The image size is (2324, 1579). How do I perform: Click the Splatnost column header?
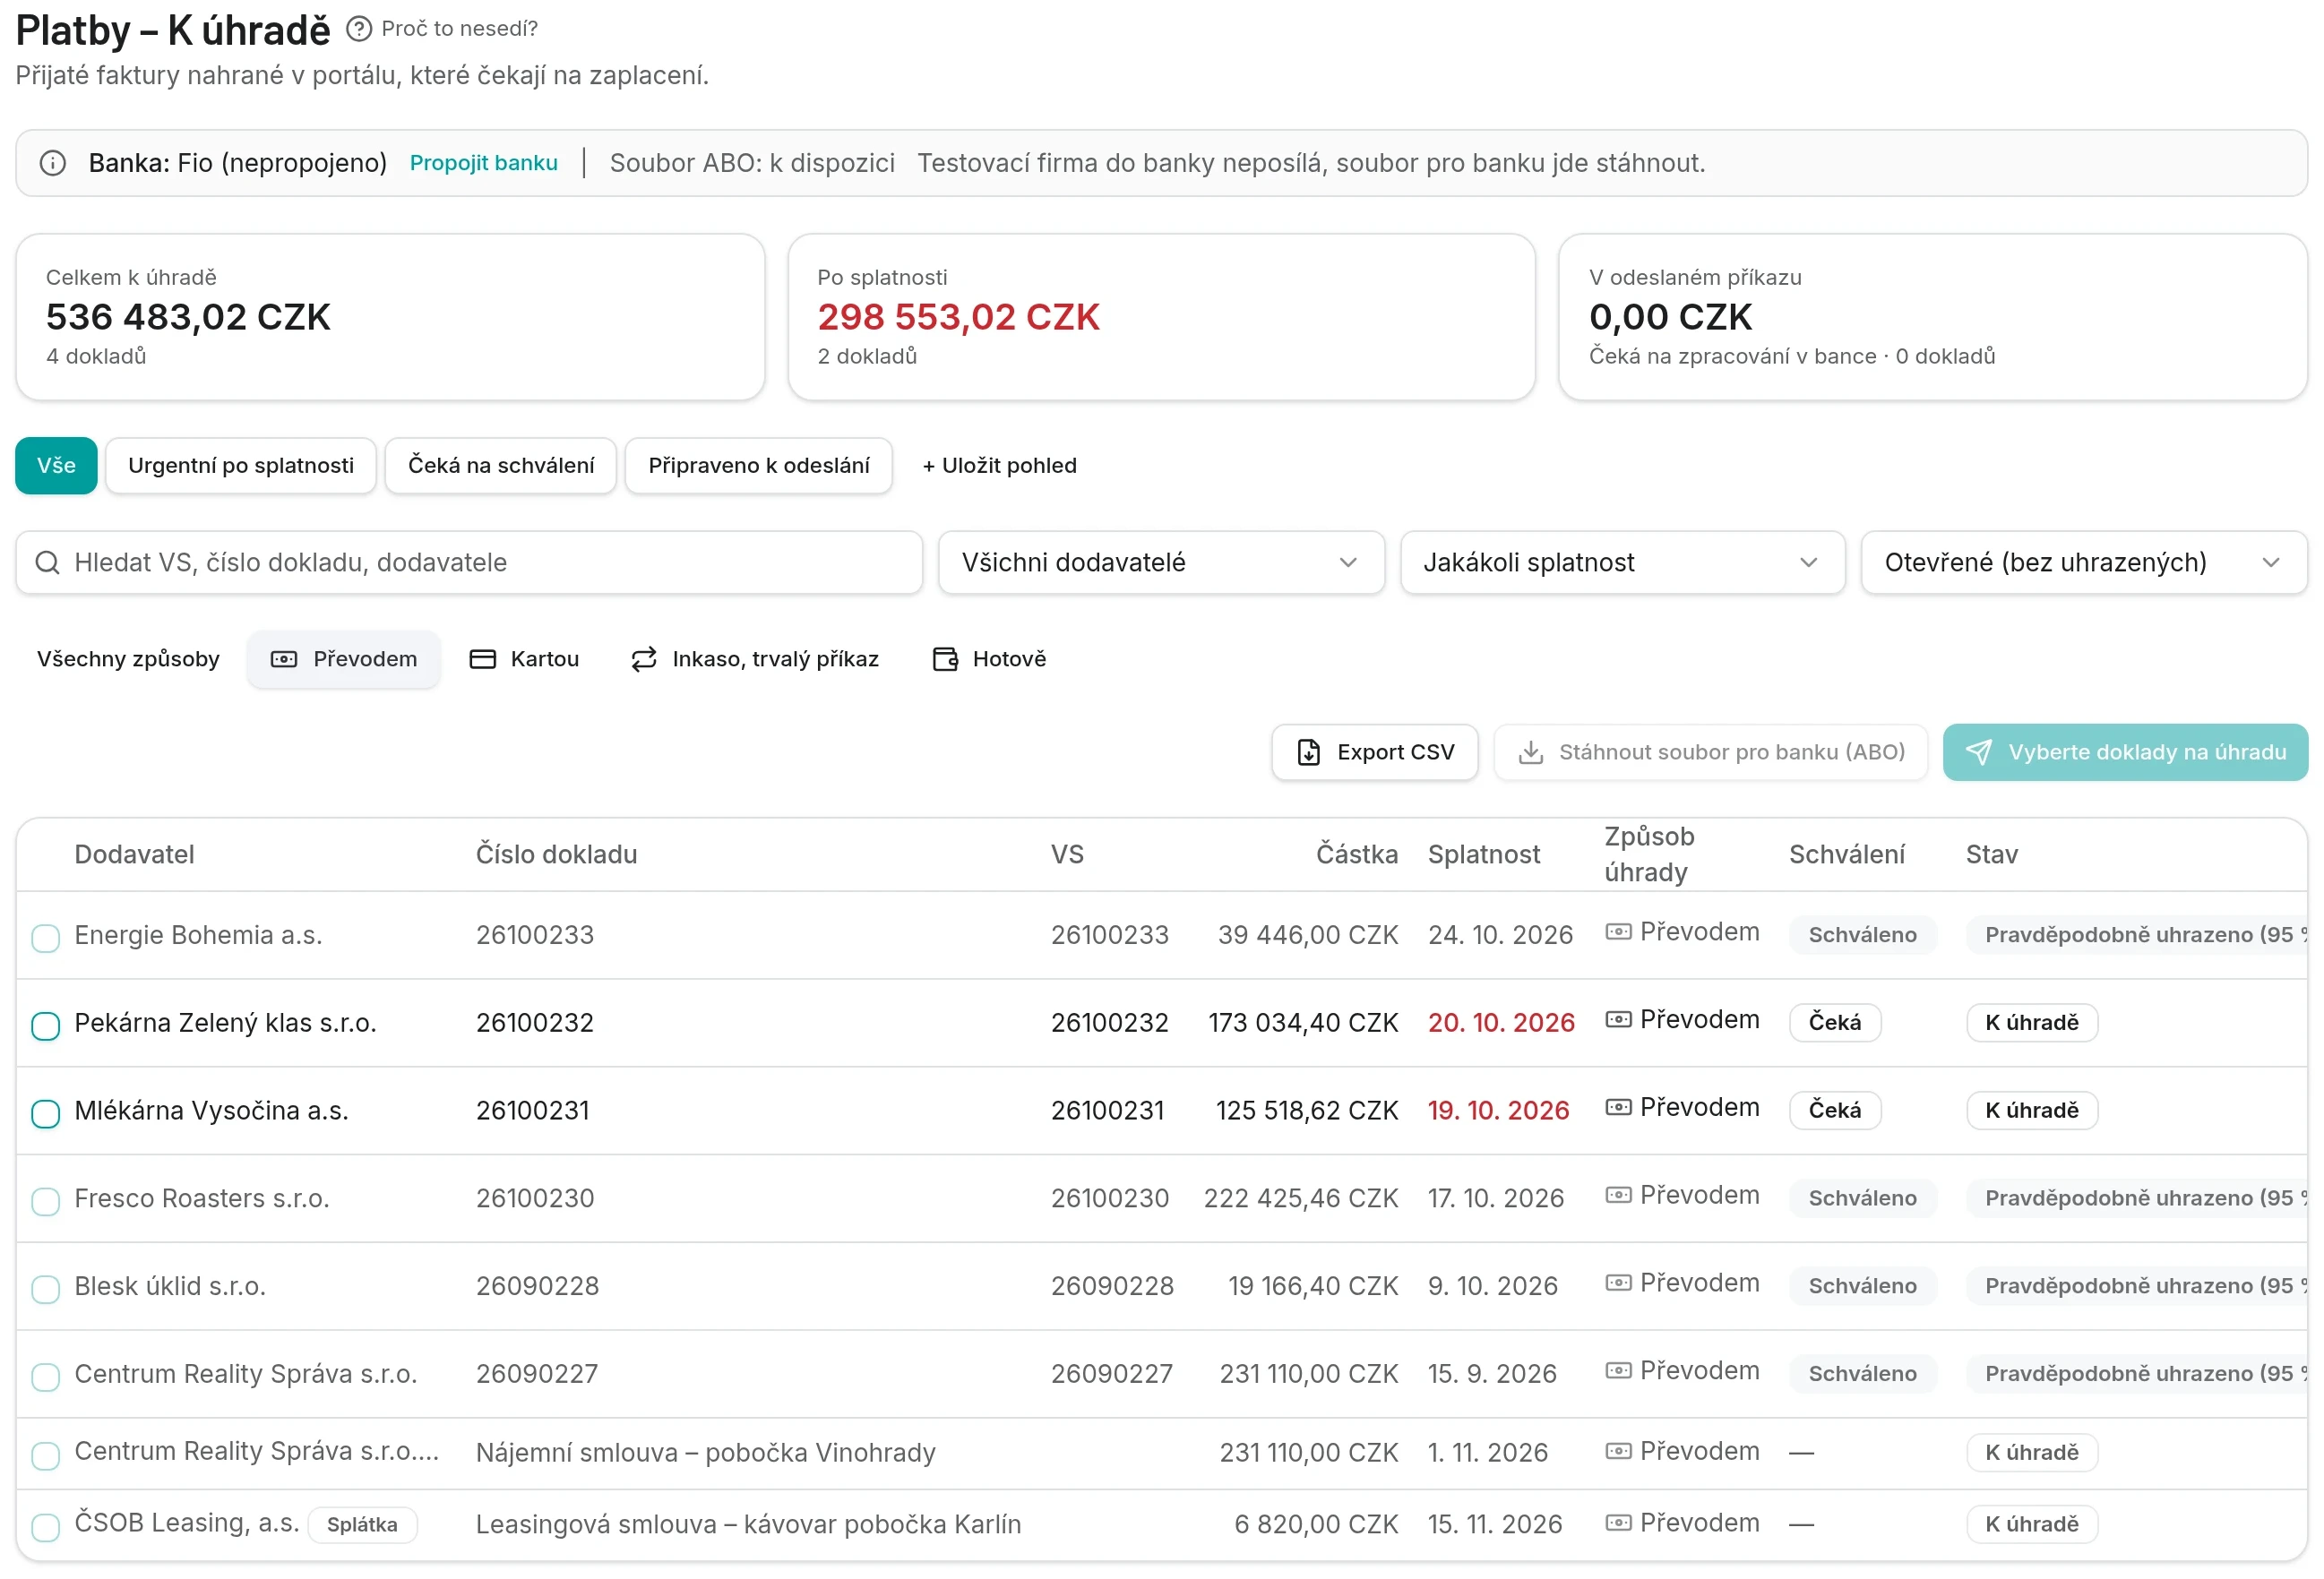[x=1485, y=855]
